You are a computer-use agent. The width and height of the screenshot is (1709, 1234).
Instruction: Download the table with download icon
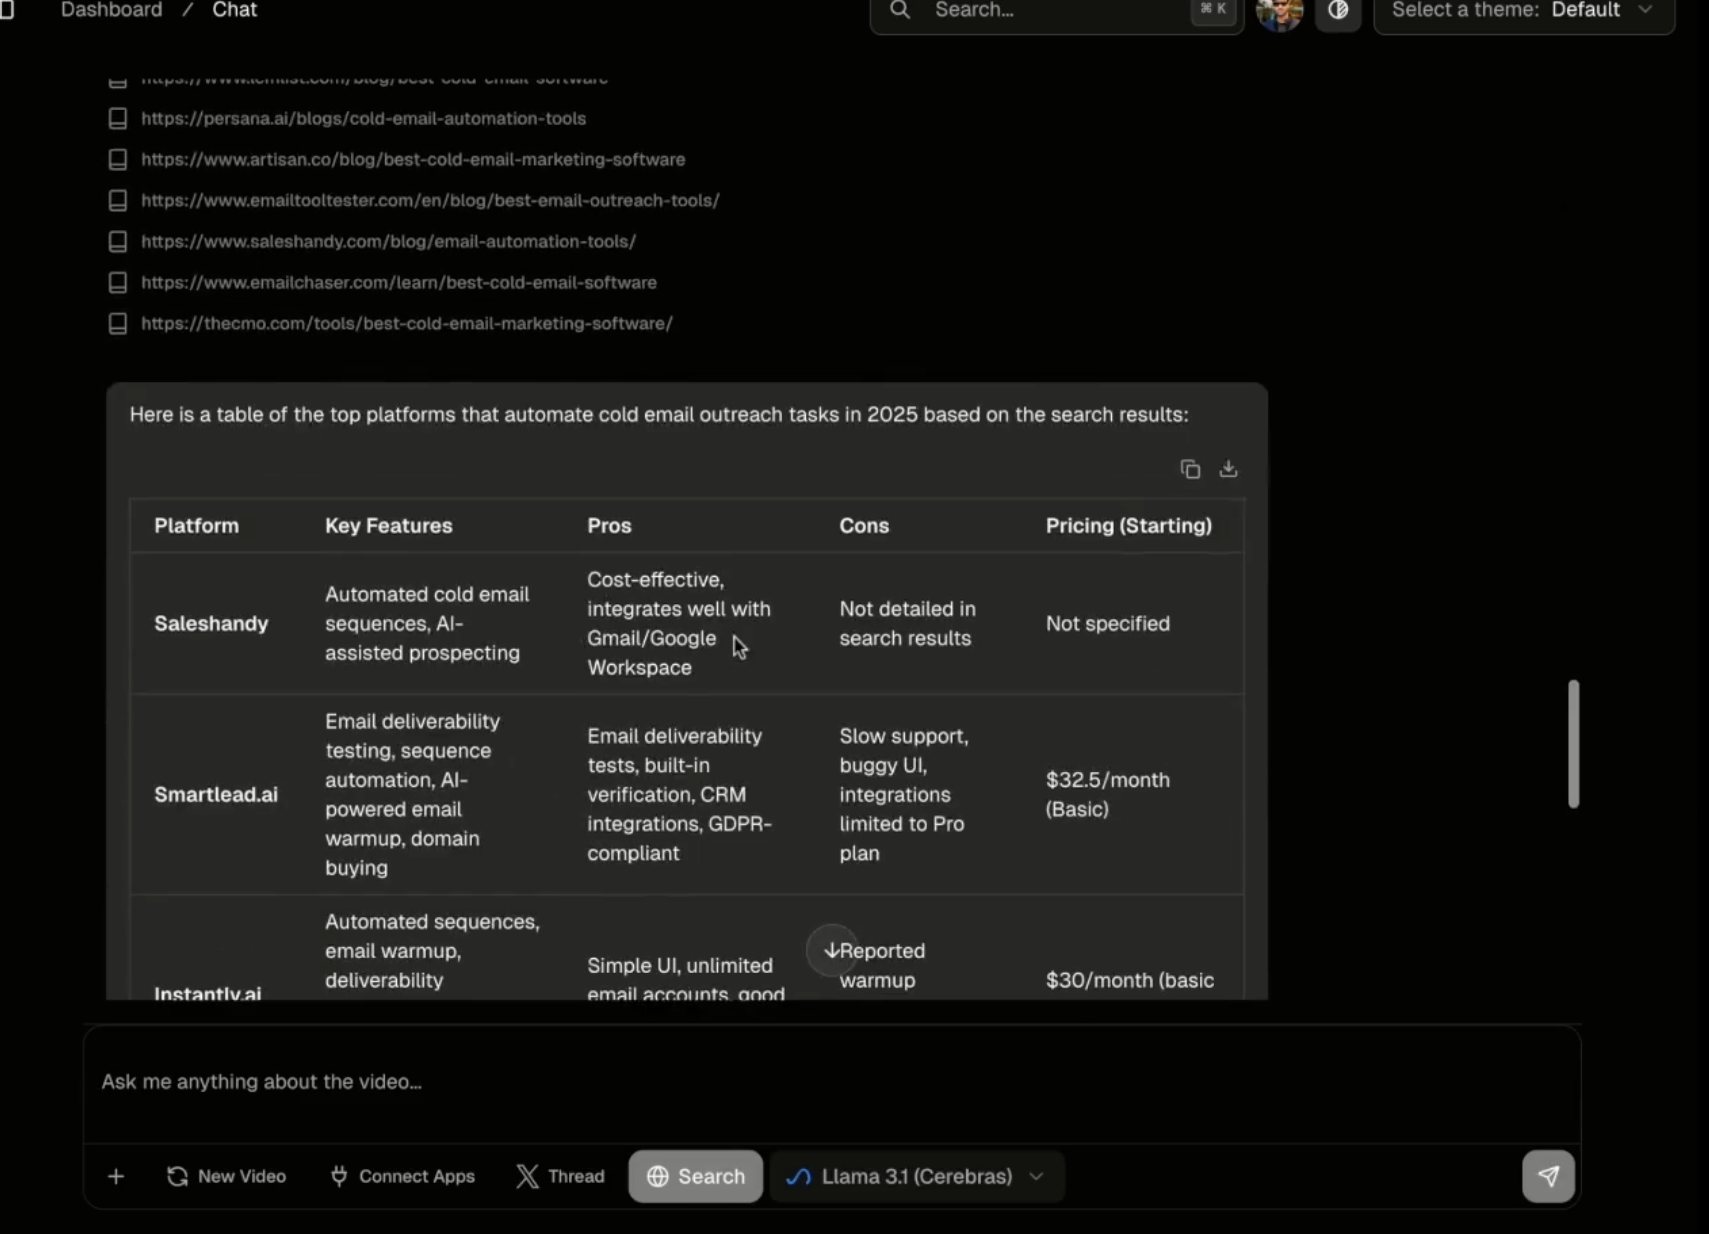pos(1228,469)
